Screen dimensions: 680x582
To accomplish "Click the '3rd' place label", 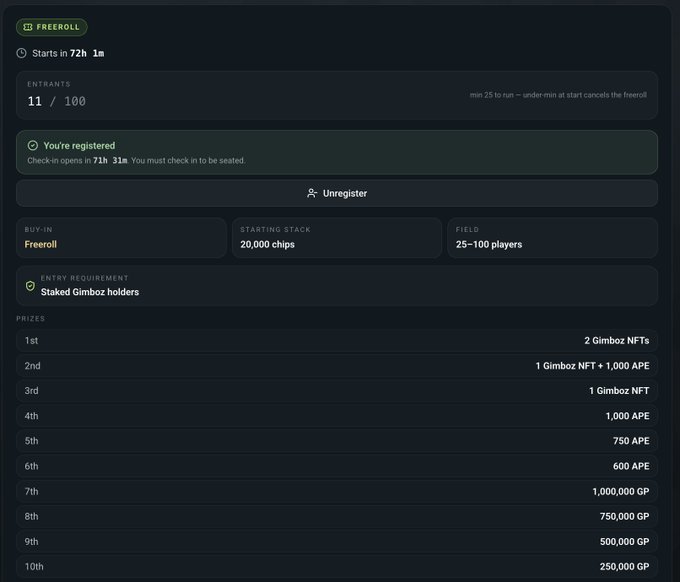I will [x=31, y=391].
